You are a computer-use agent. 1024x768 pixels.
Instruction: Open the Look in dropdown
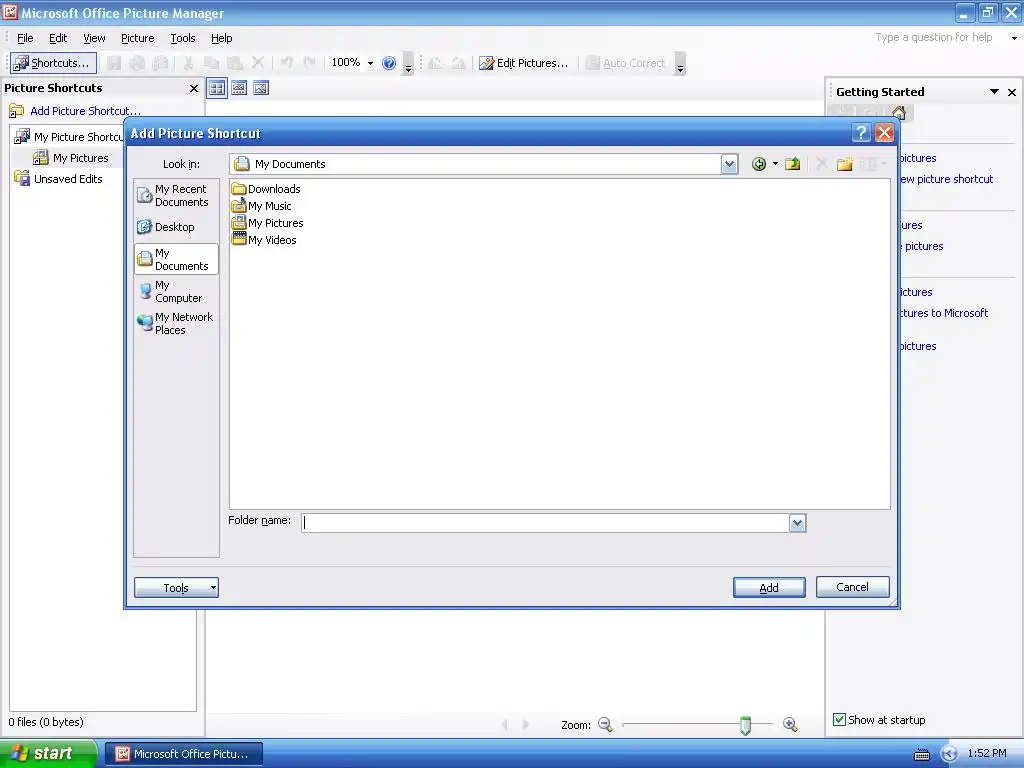pos(729,164)
